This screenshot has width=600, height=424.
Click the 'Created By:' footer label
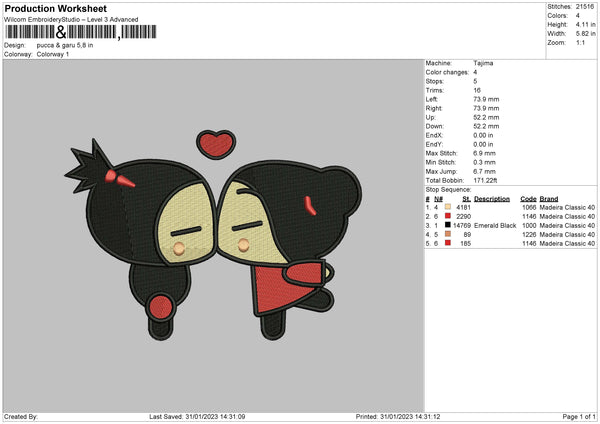click(x=21, y=417)
